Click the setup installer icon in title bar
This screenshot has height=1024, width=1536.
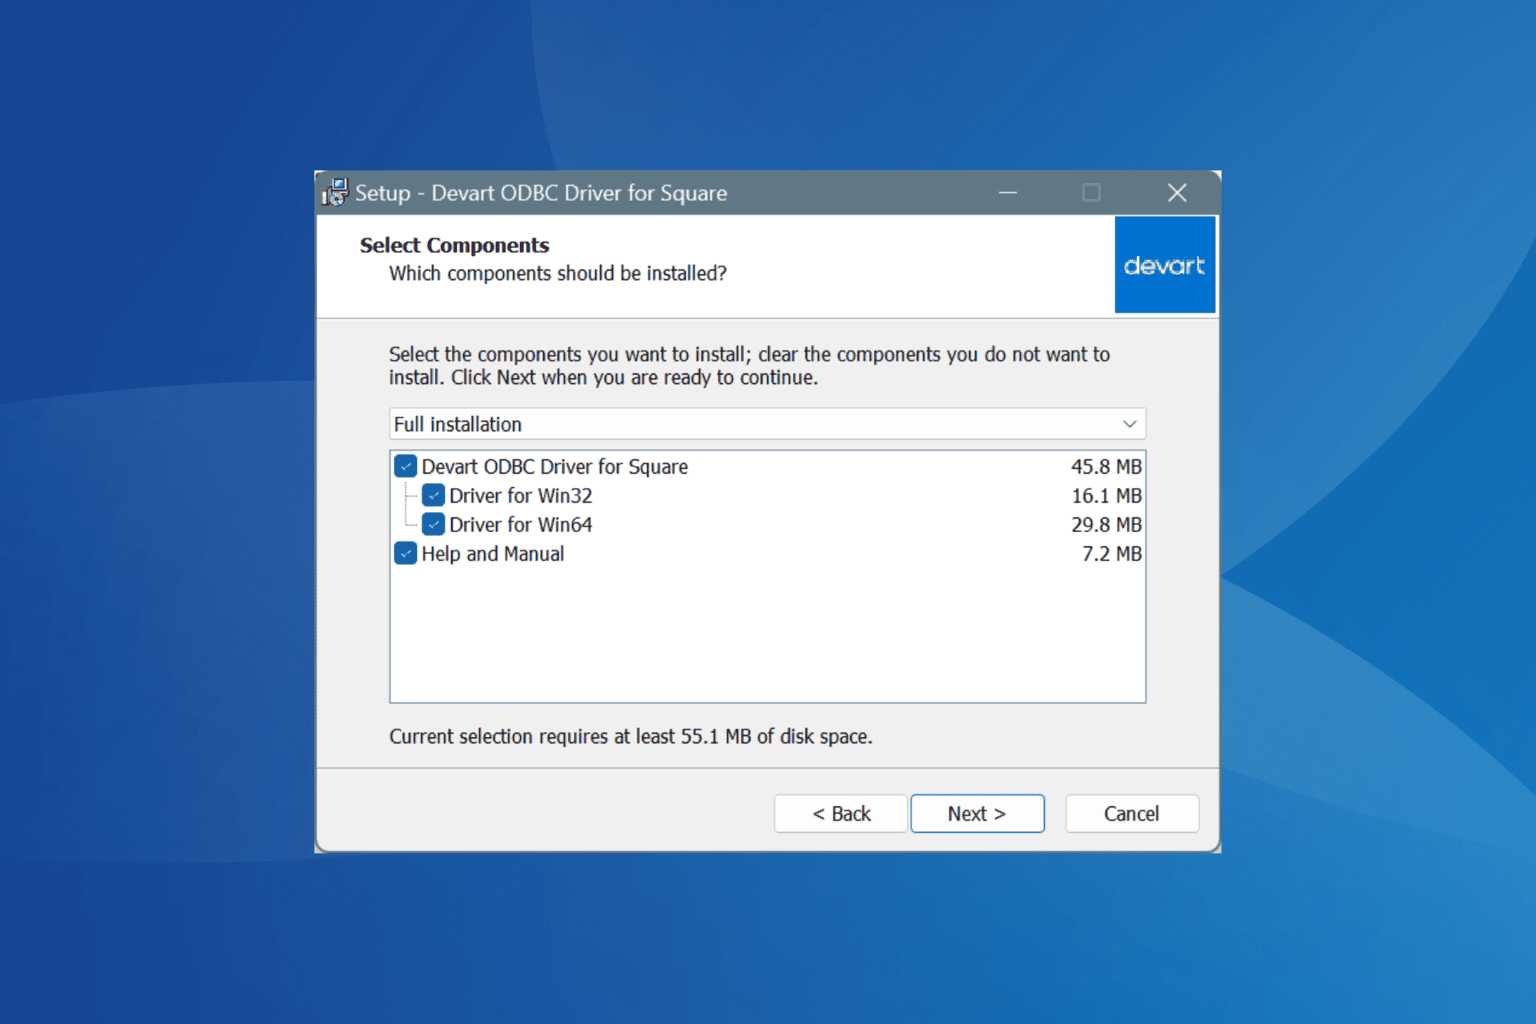pyautogui.click(x=335, y=192)
